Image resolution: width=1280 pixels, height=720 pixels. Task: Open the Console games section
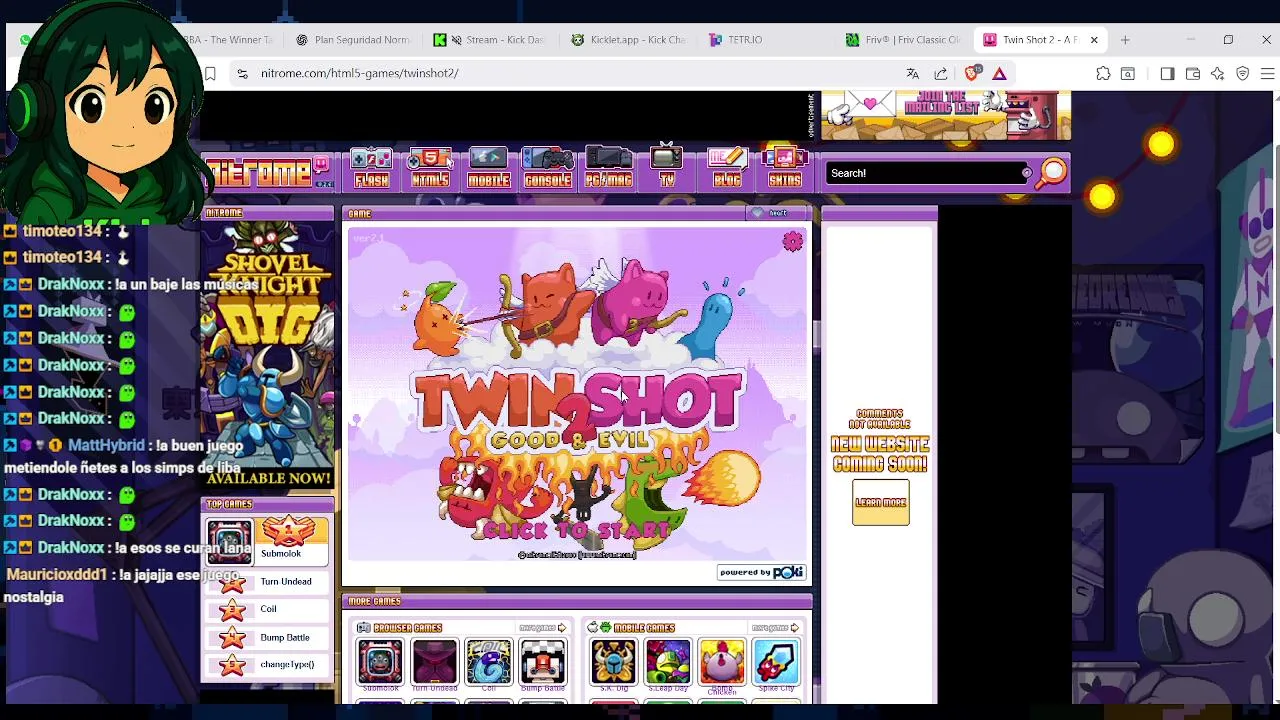click(548, 168)
